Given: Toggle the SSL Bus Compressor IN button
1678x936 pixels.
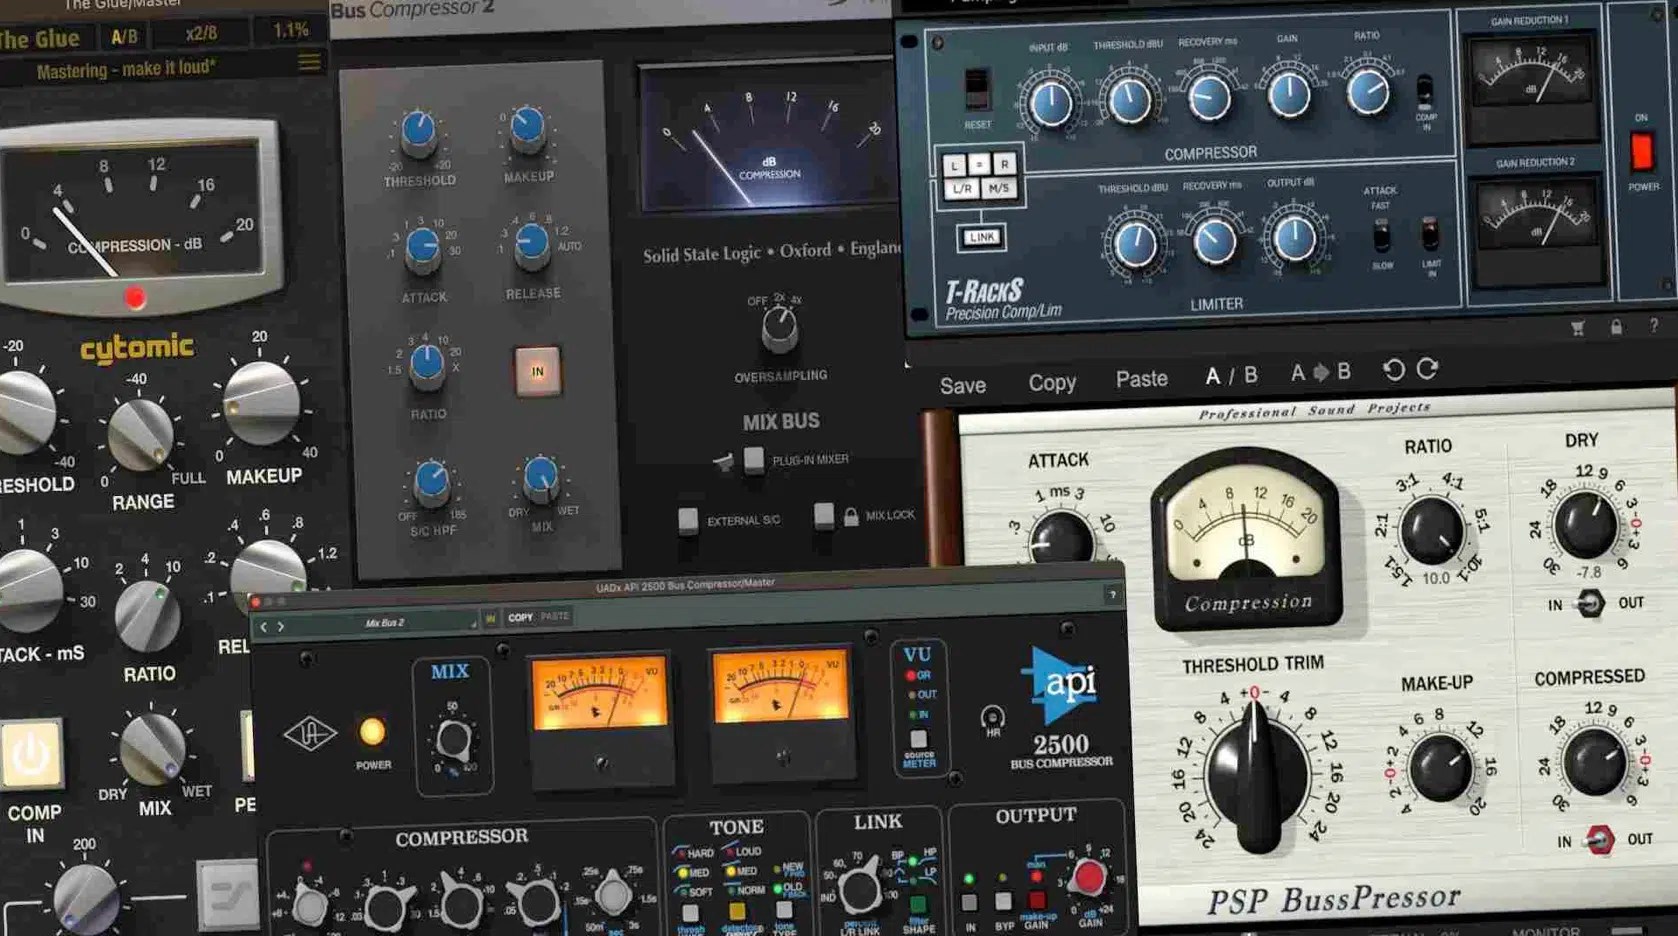Looking at the screenshot, I should [x=537, y=371].
